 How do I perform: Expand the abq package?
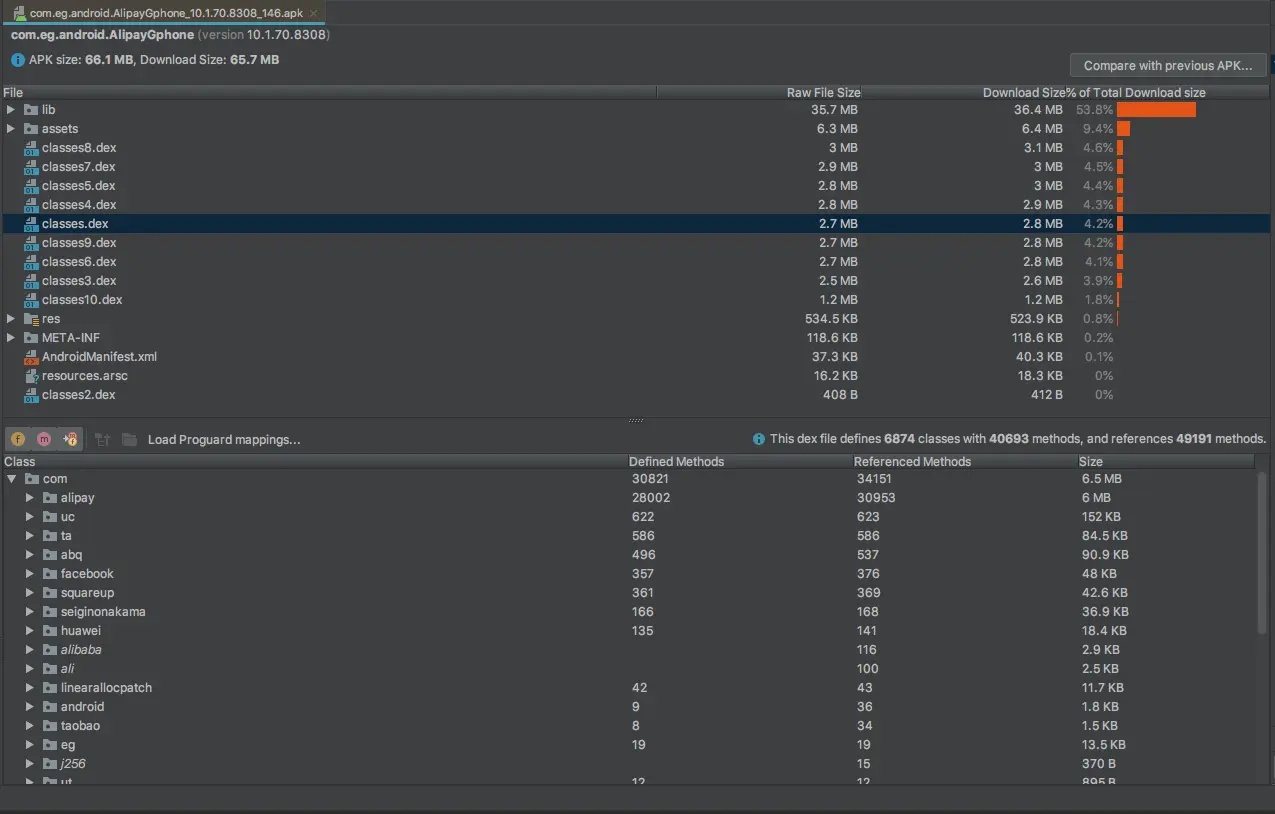coord(30,555)
